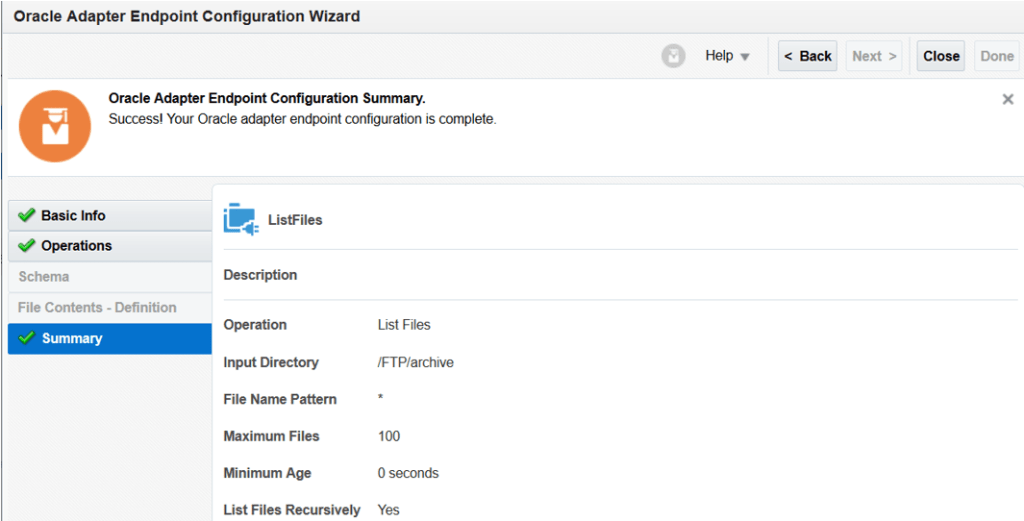Go back with the Back button
This screenshot has height=521, width=1024.
[807, 56]
